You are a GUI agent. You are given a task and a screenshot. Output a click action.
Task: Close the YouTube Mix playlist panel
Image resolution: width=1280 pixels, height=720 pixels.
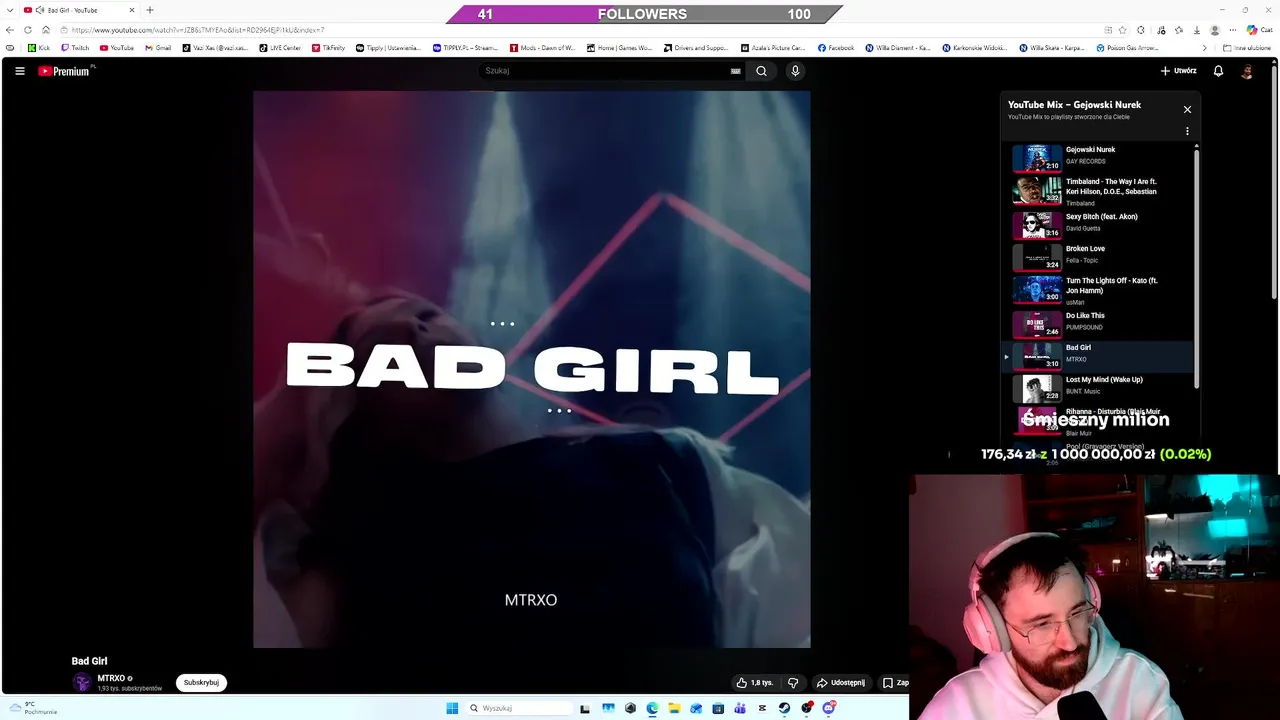point(1187,109)
